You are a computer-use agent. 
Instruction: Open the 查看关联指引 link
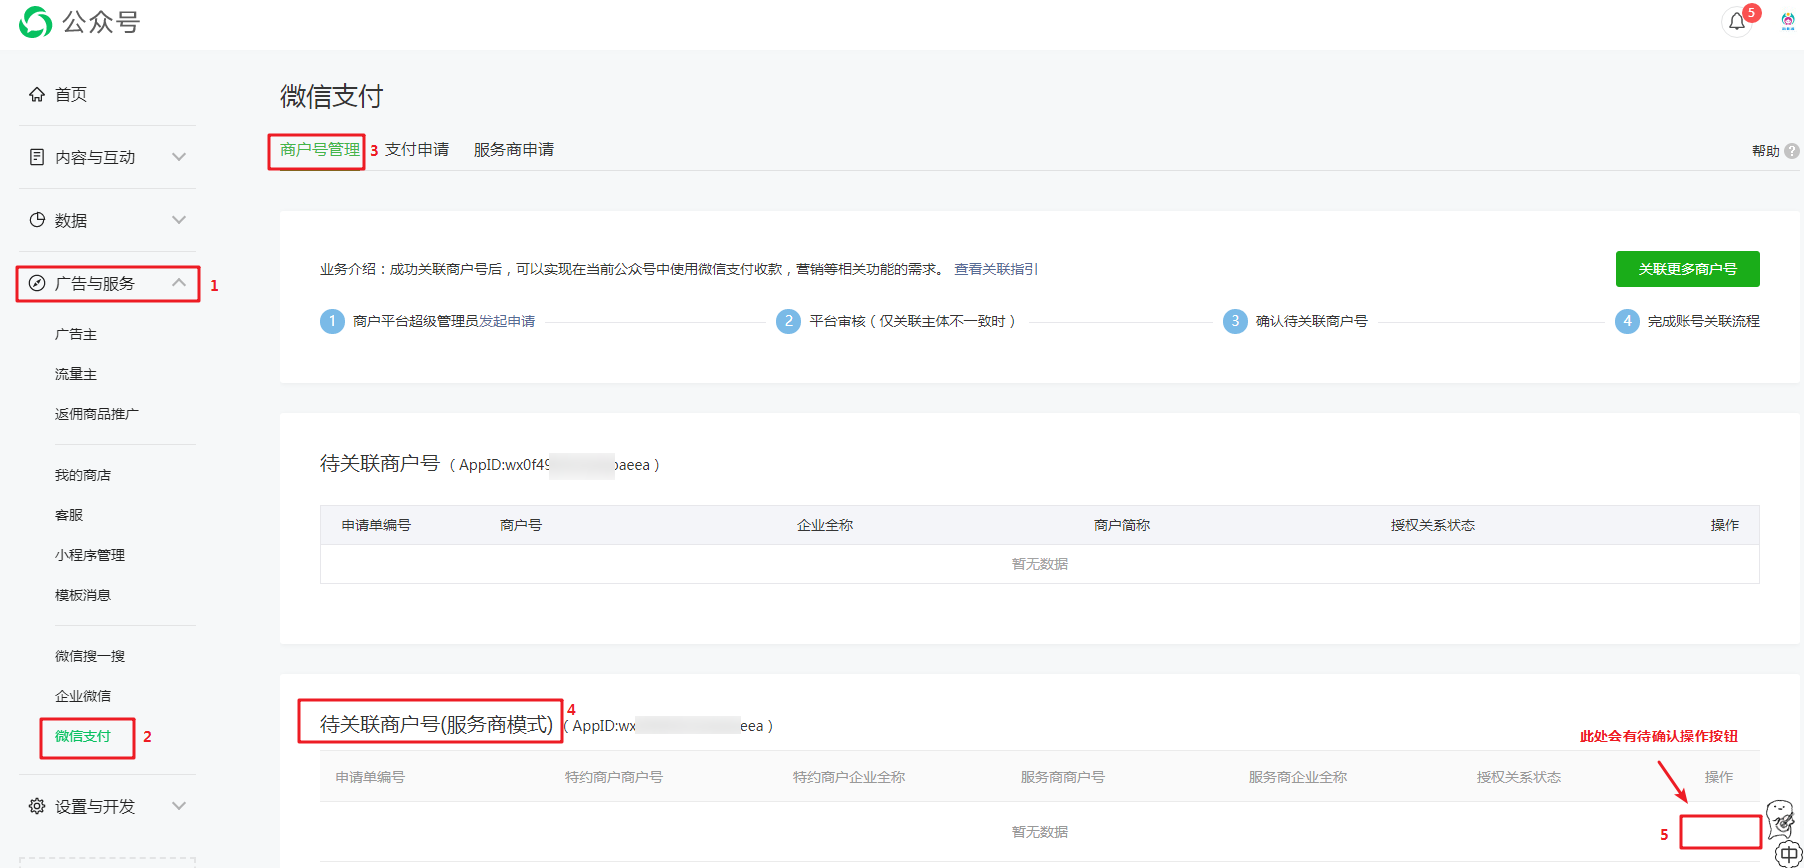[x=996, y=269]
